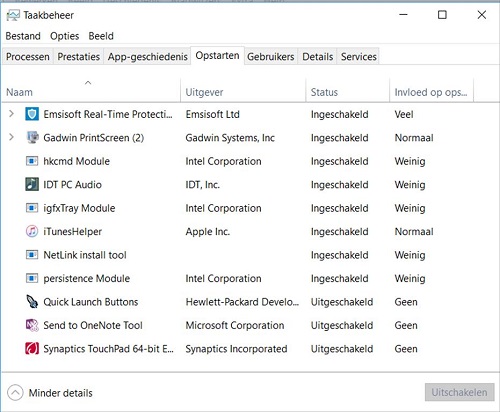500x412 pixels.
Task: Switch to the Processen tab
Action: (28, 57)
